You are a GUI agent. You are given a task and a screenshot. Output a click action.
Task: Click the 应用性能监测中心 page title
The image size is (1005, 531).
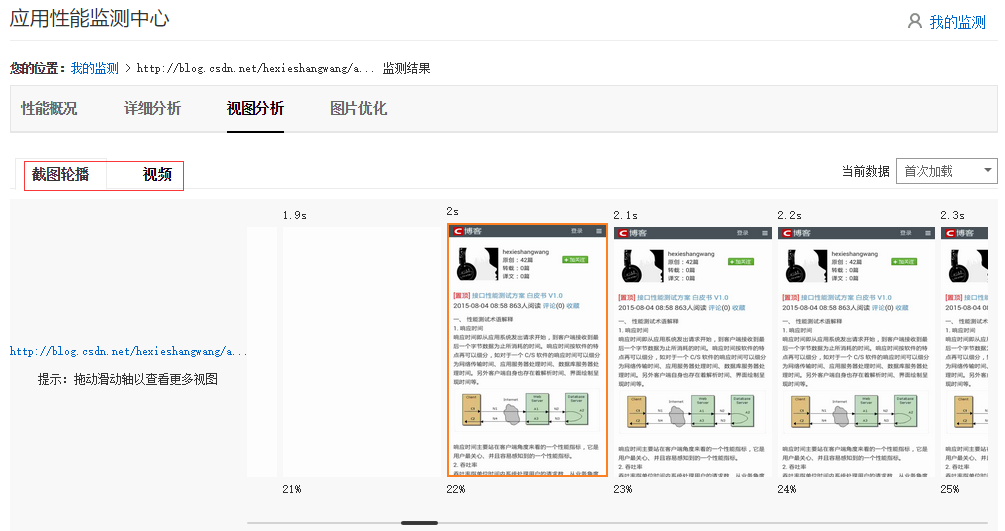90,18
